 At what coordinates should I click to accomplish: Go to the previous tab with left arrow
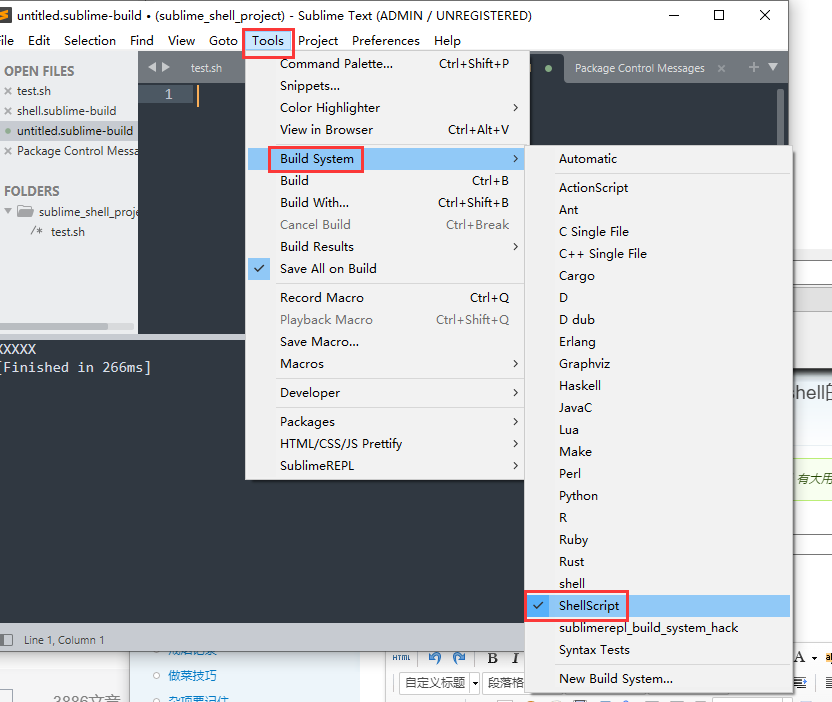tap(152, 67)
